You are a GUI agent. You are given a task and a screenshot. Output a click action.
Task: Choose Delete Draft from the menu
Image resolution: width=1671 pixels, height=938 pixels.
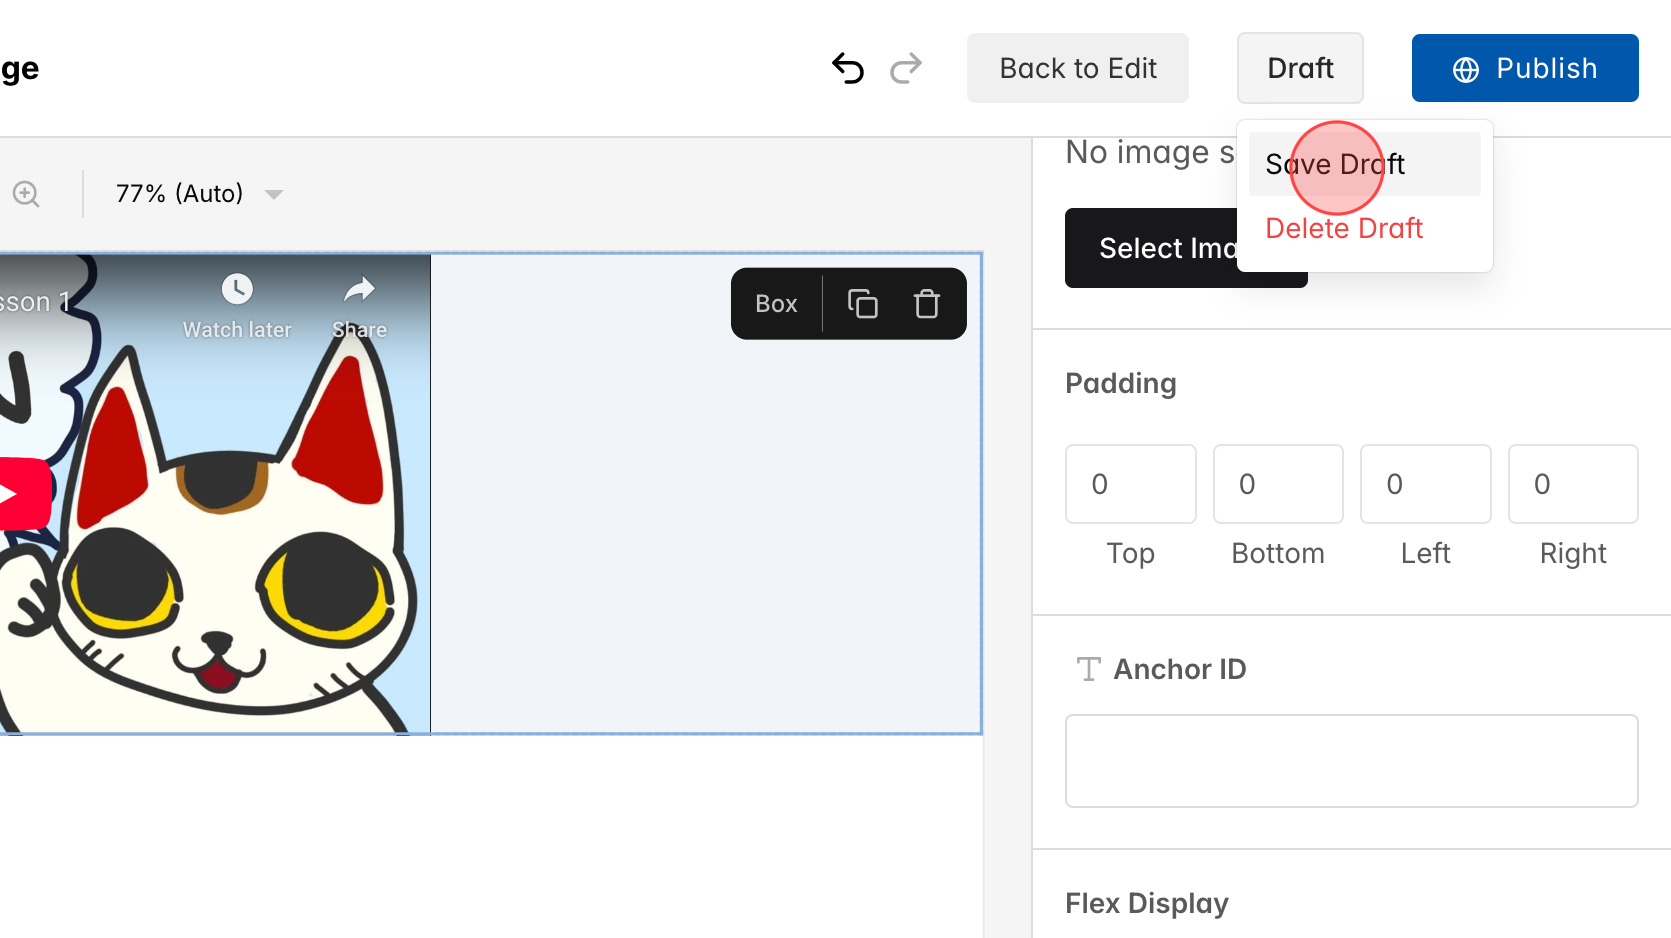point(1343,228)
